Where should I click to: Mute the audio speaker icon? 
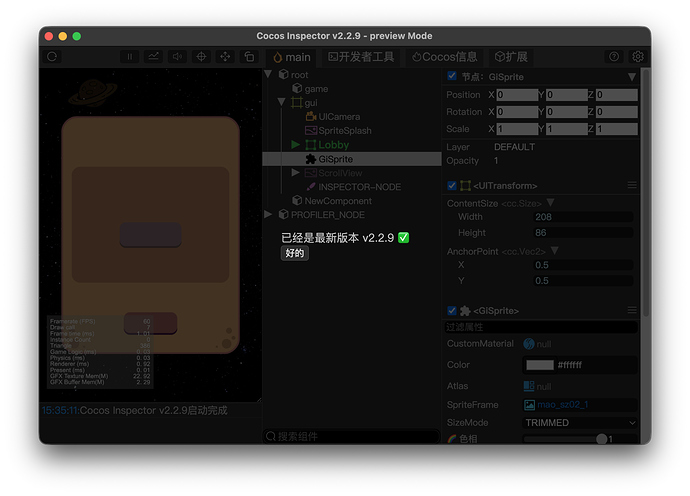[177, 57]
